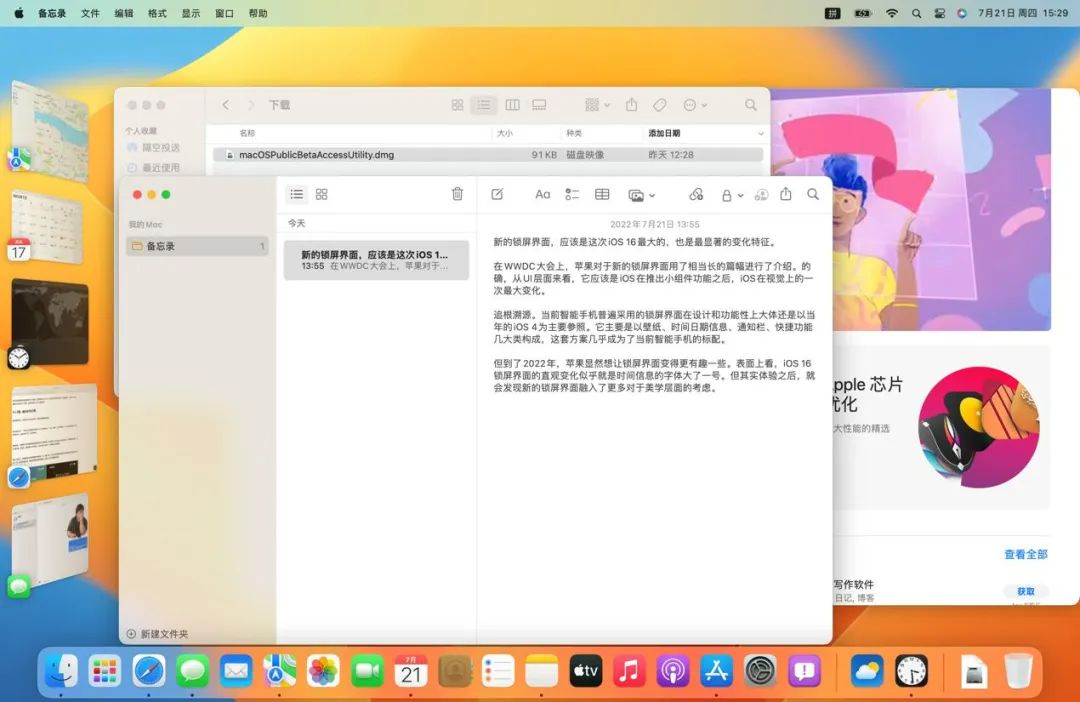Create a new note with the compose icon
The height and width of the screenshot is (702, 1080).
(x=497, y=194)
